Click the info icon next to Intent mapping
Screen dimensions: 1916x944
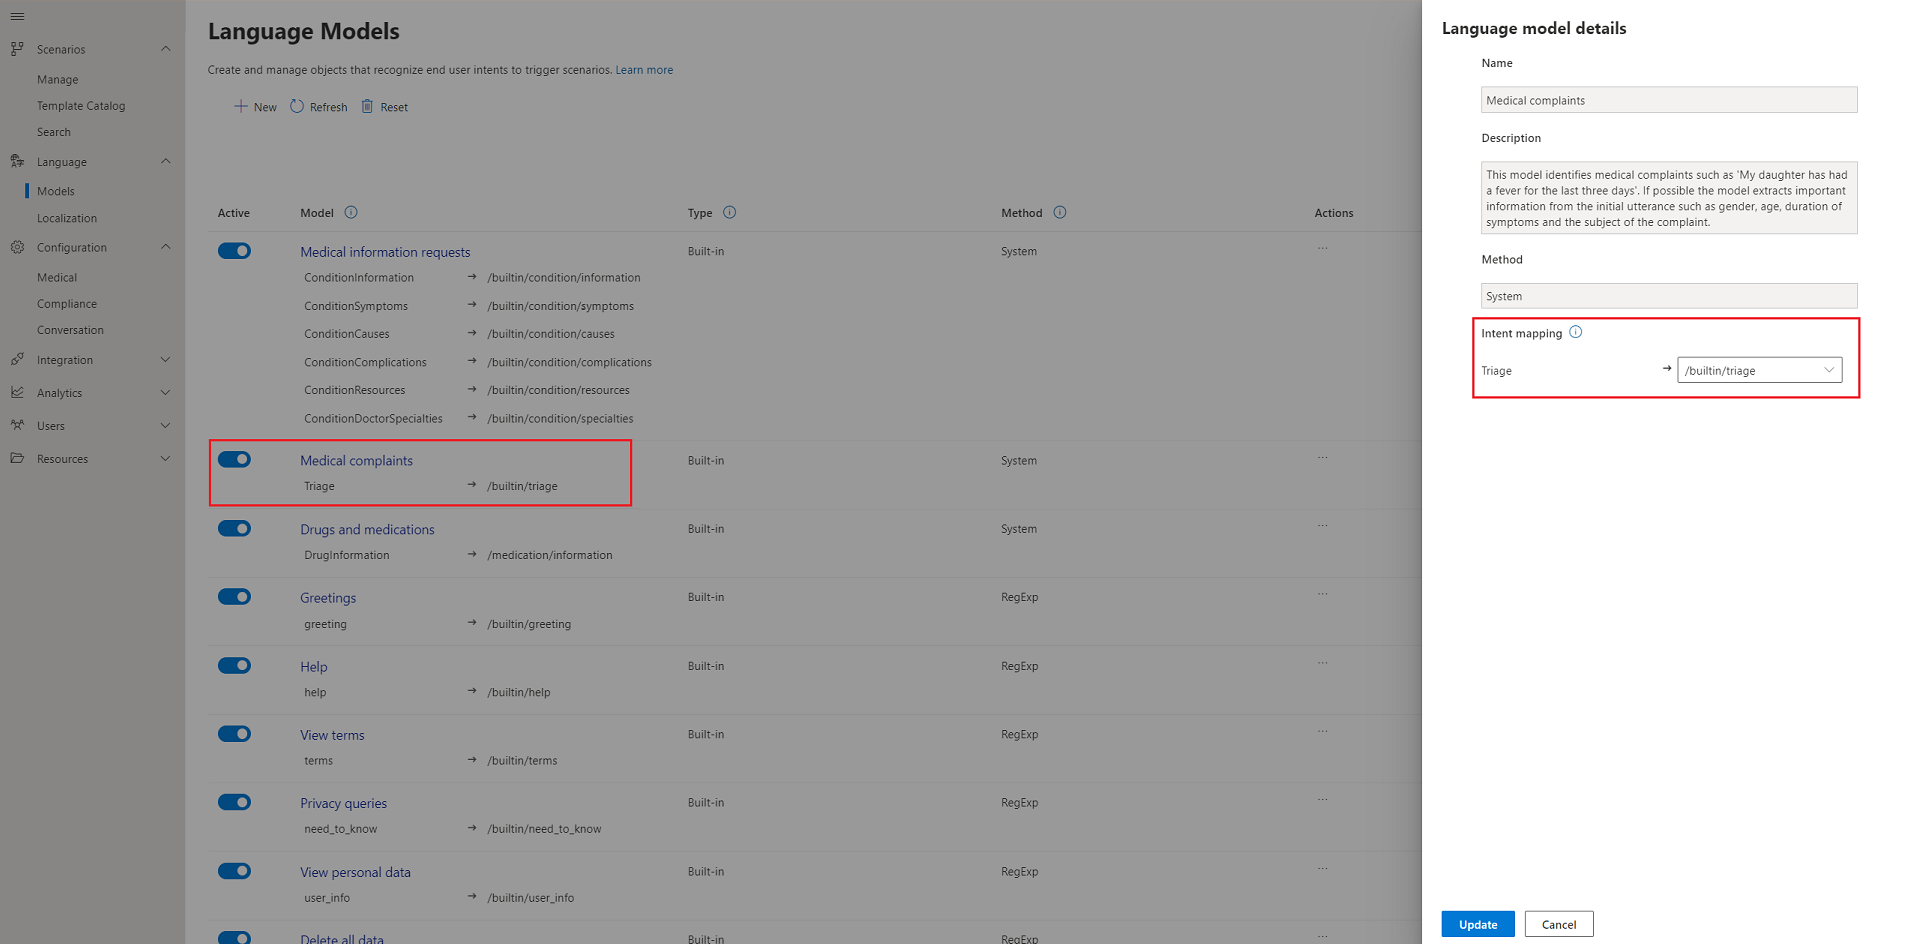(x=1577, y=332)
